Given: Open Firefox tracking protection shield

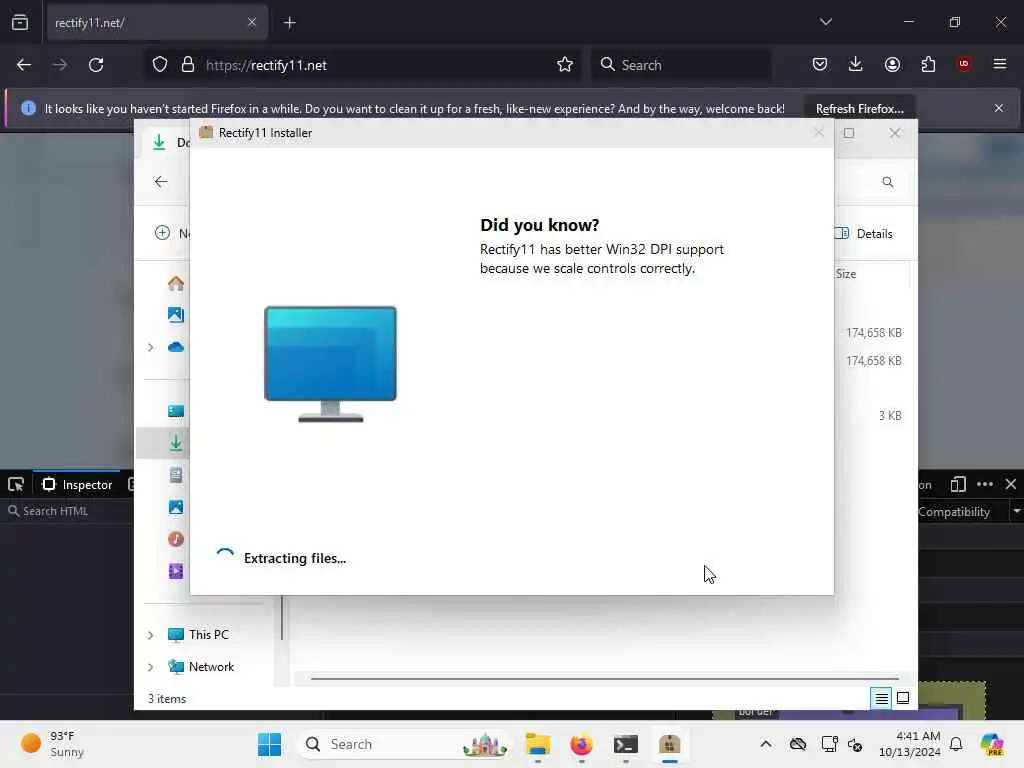Looking at the screenshot, I should click(x=160, y=65).
